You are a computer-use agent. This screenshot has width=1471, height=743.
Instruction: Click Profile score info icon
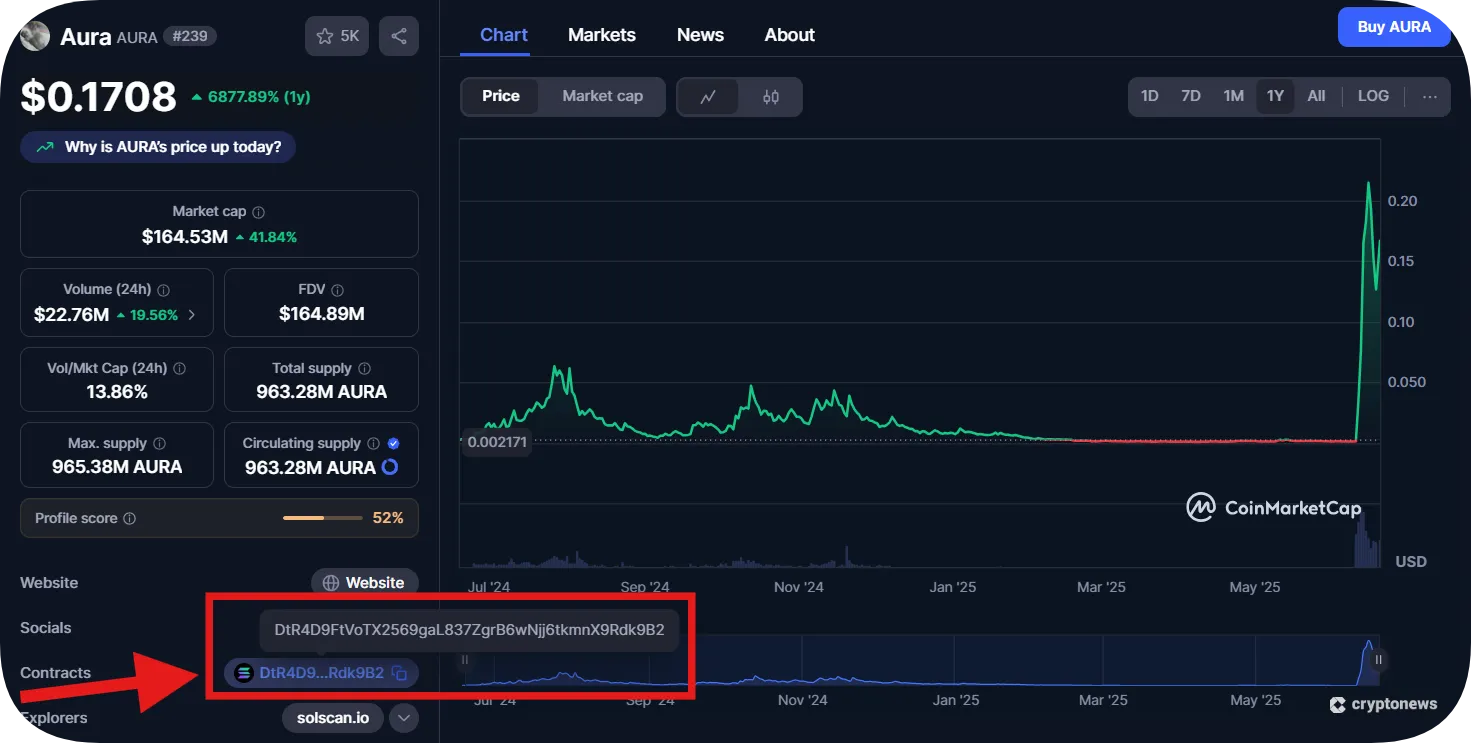[130, 518]
